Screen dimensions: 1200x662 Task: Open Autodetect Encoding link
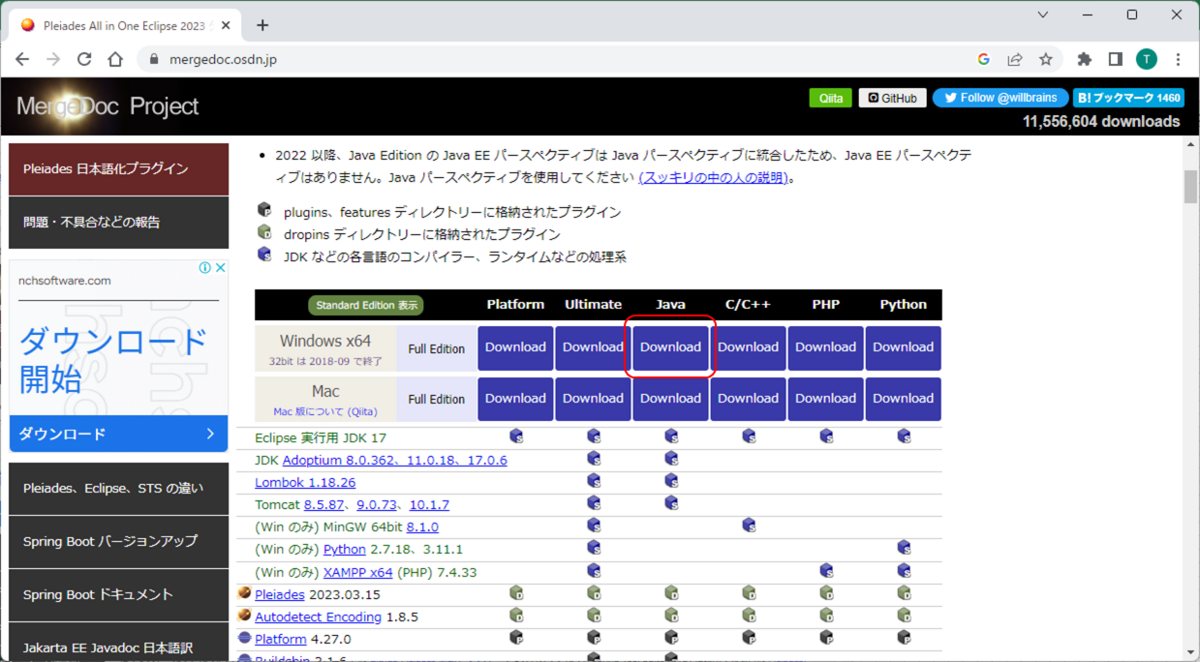(x=318, y=617)
